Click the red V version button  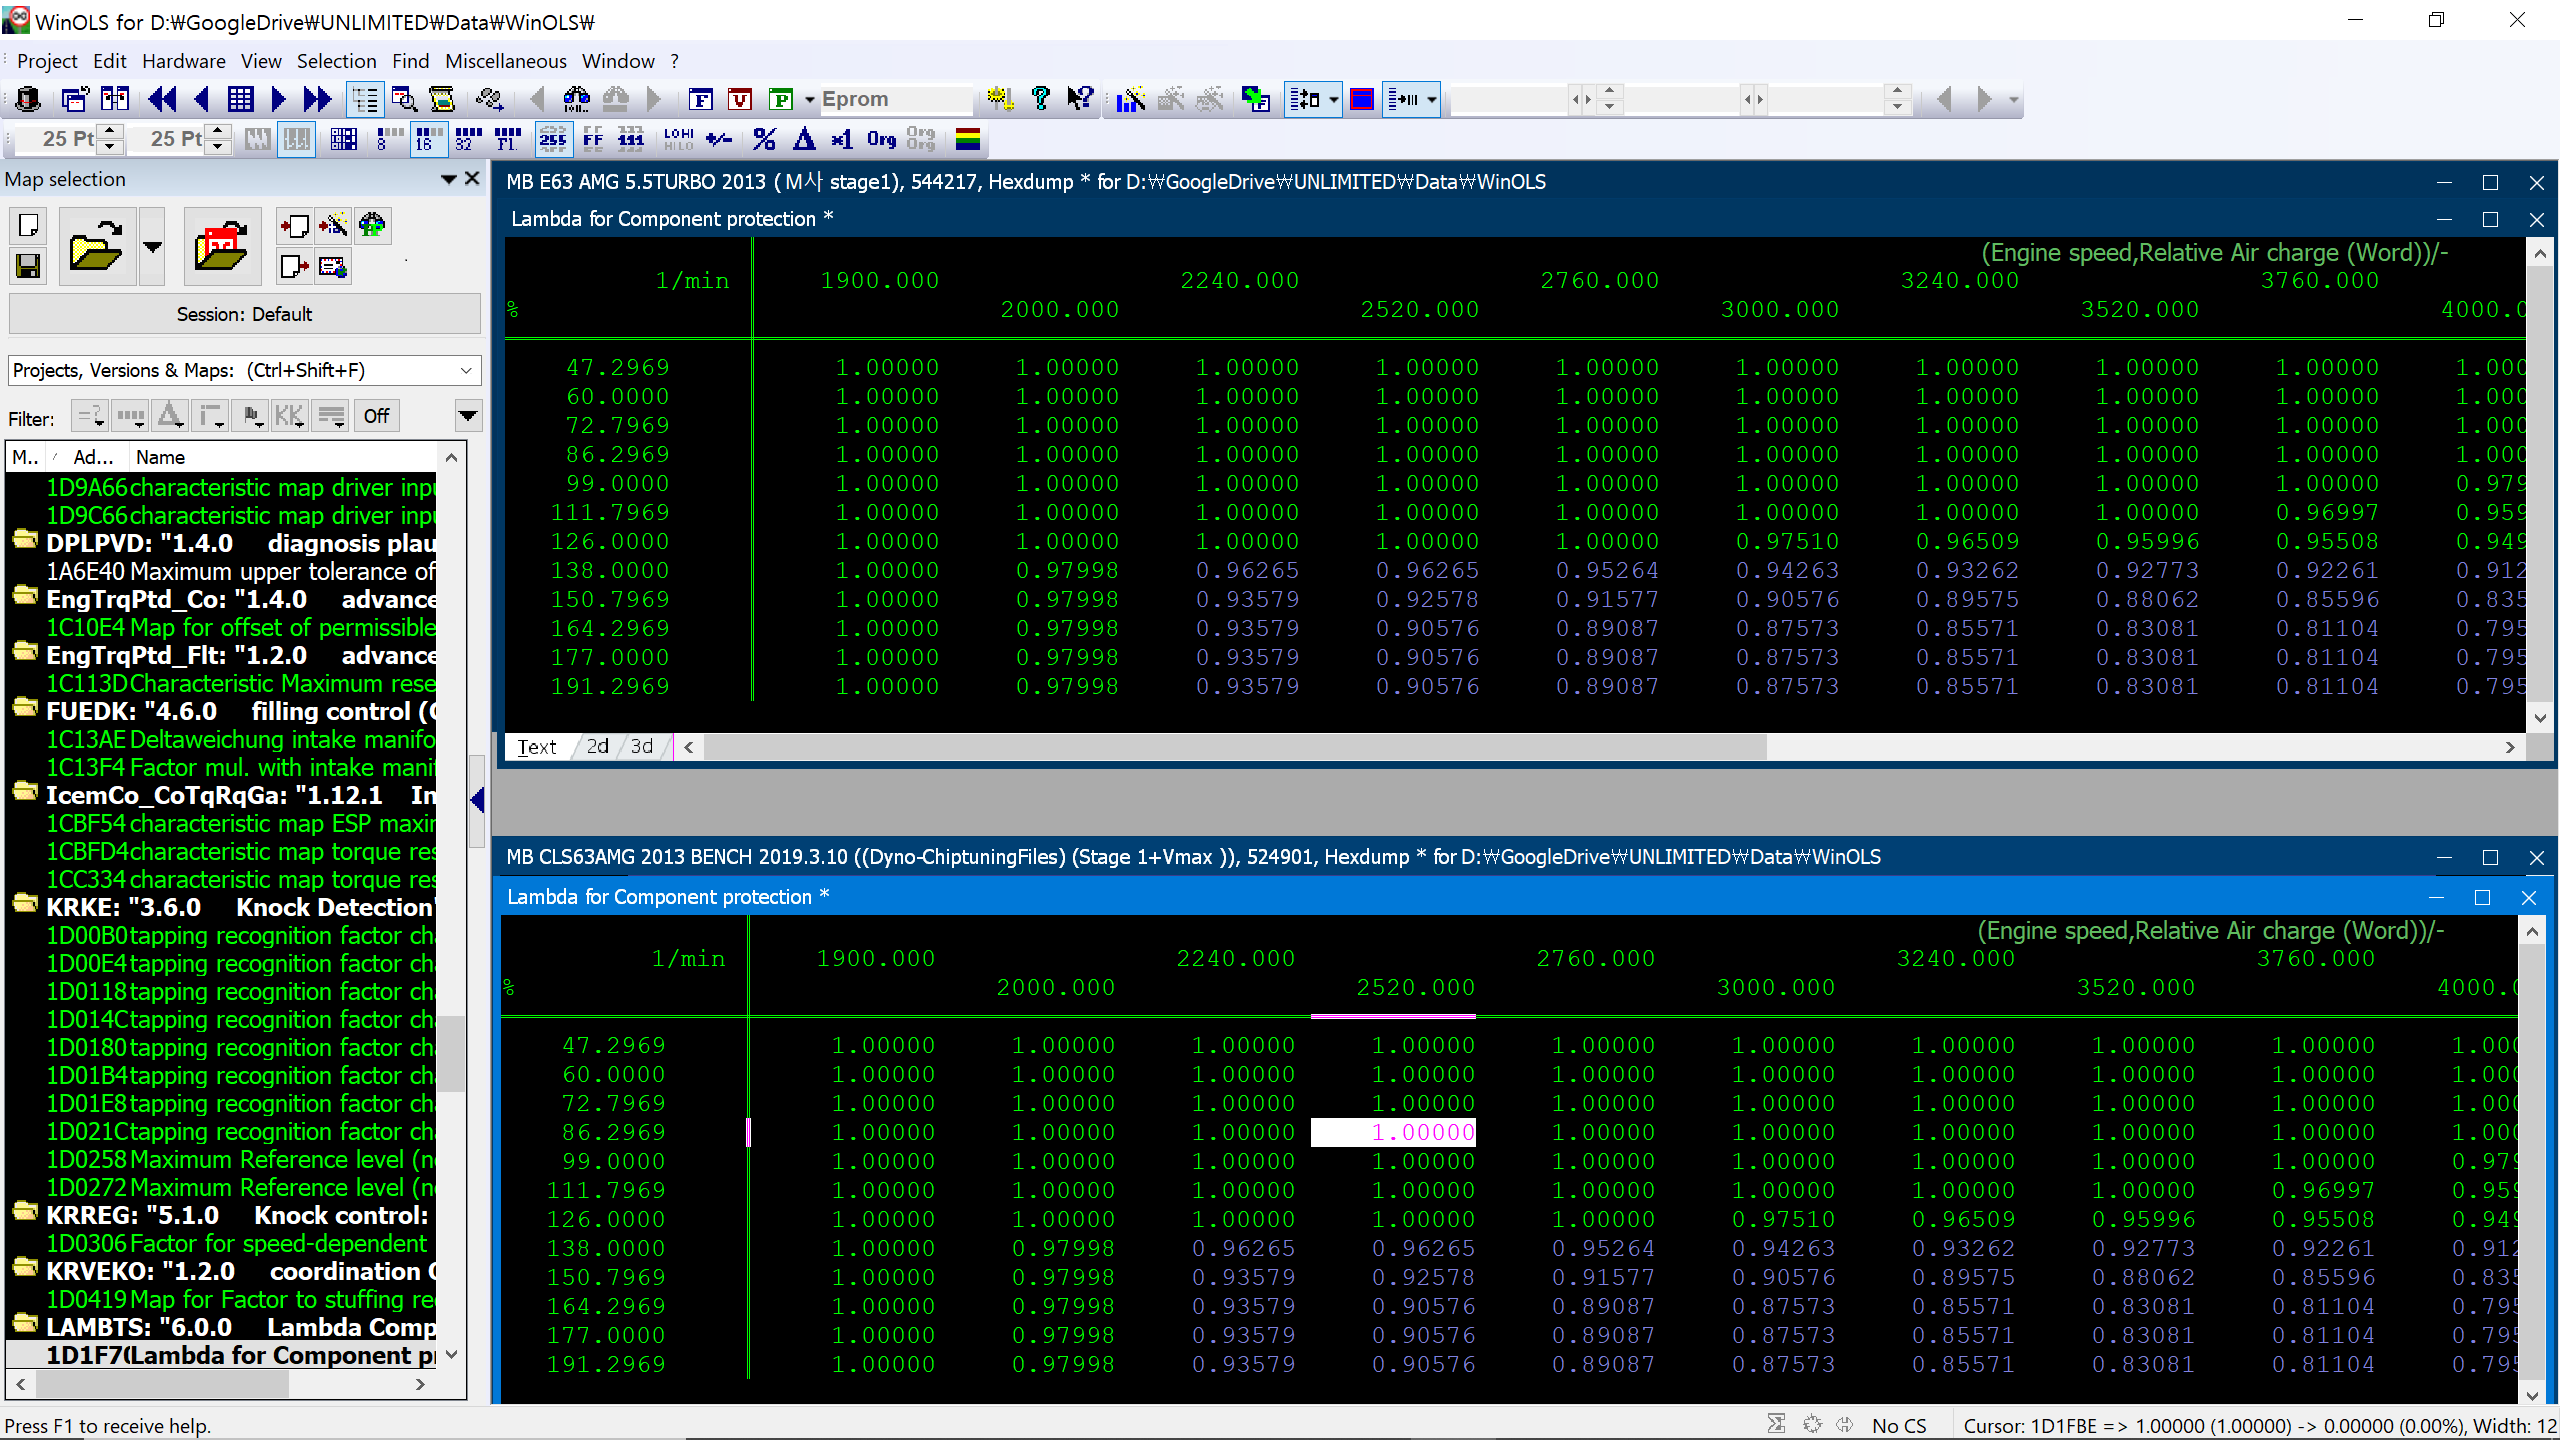(x=740, y=99)
